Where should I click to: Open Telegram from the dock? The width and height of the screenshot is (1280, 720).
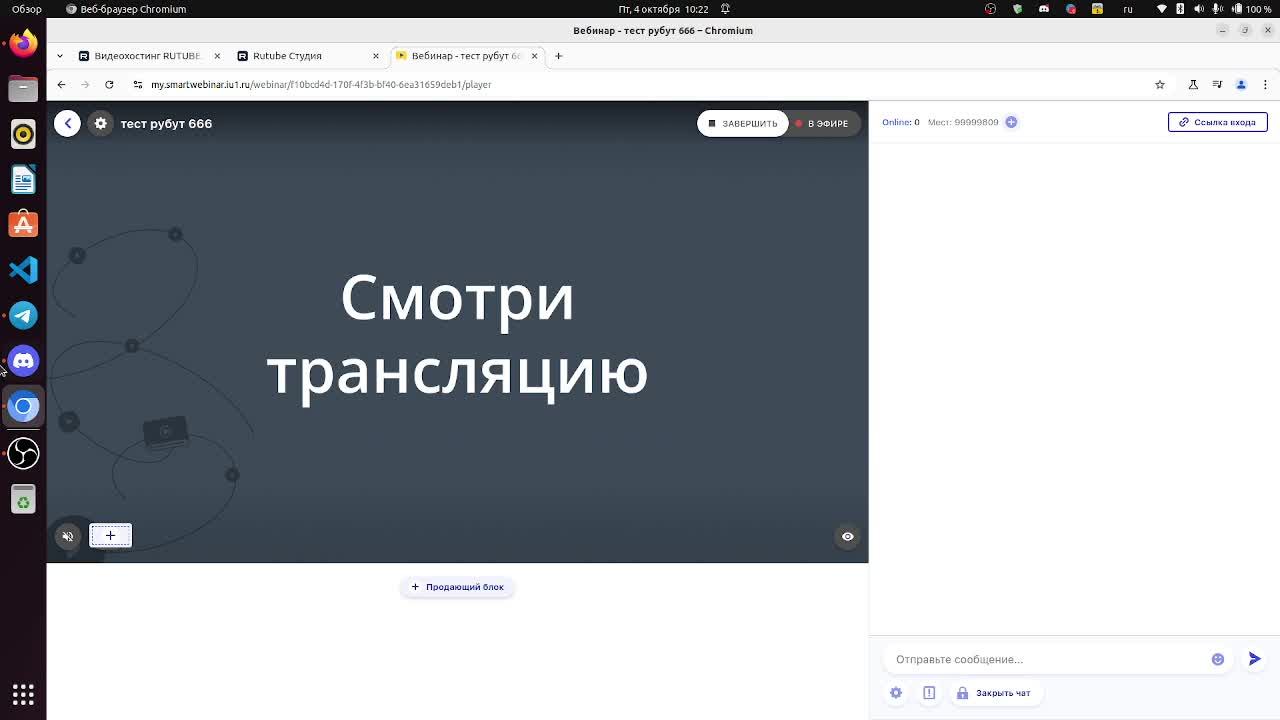[x=23, y=316]
